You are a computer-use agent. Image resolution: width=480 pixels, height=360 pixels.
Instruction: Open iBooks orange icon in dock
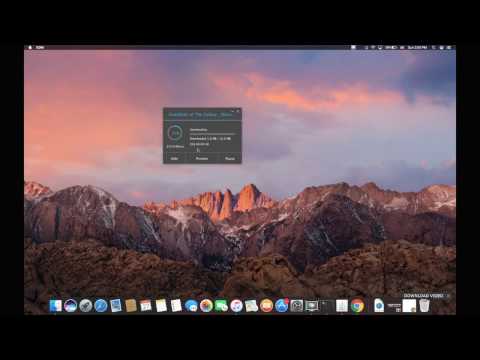(x=266, y=306)
